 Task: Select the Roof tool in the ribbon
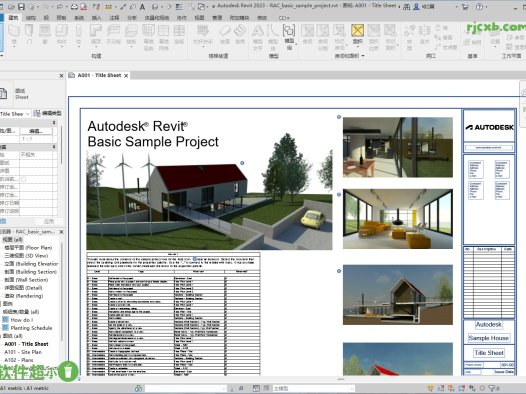(x=96, y=35)
